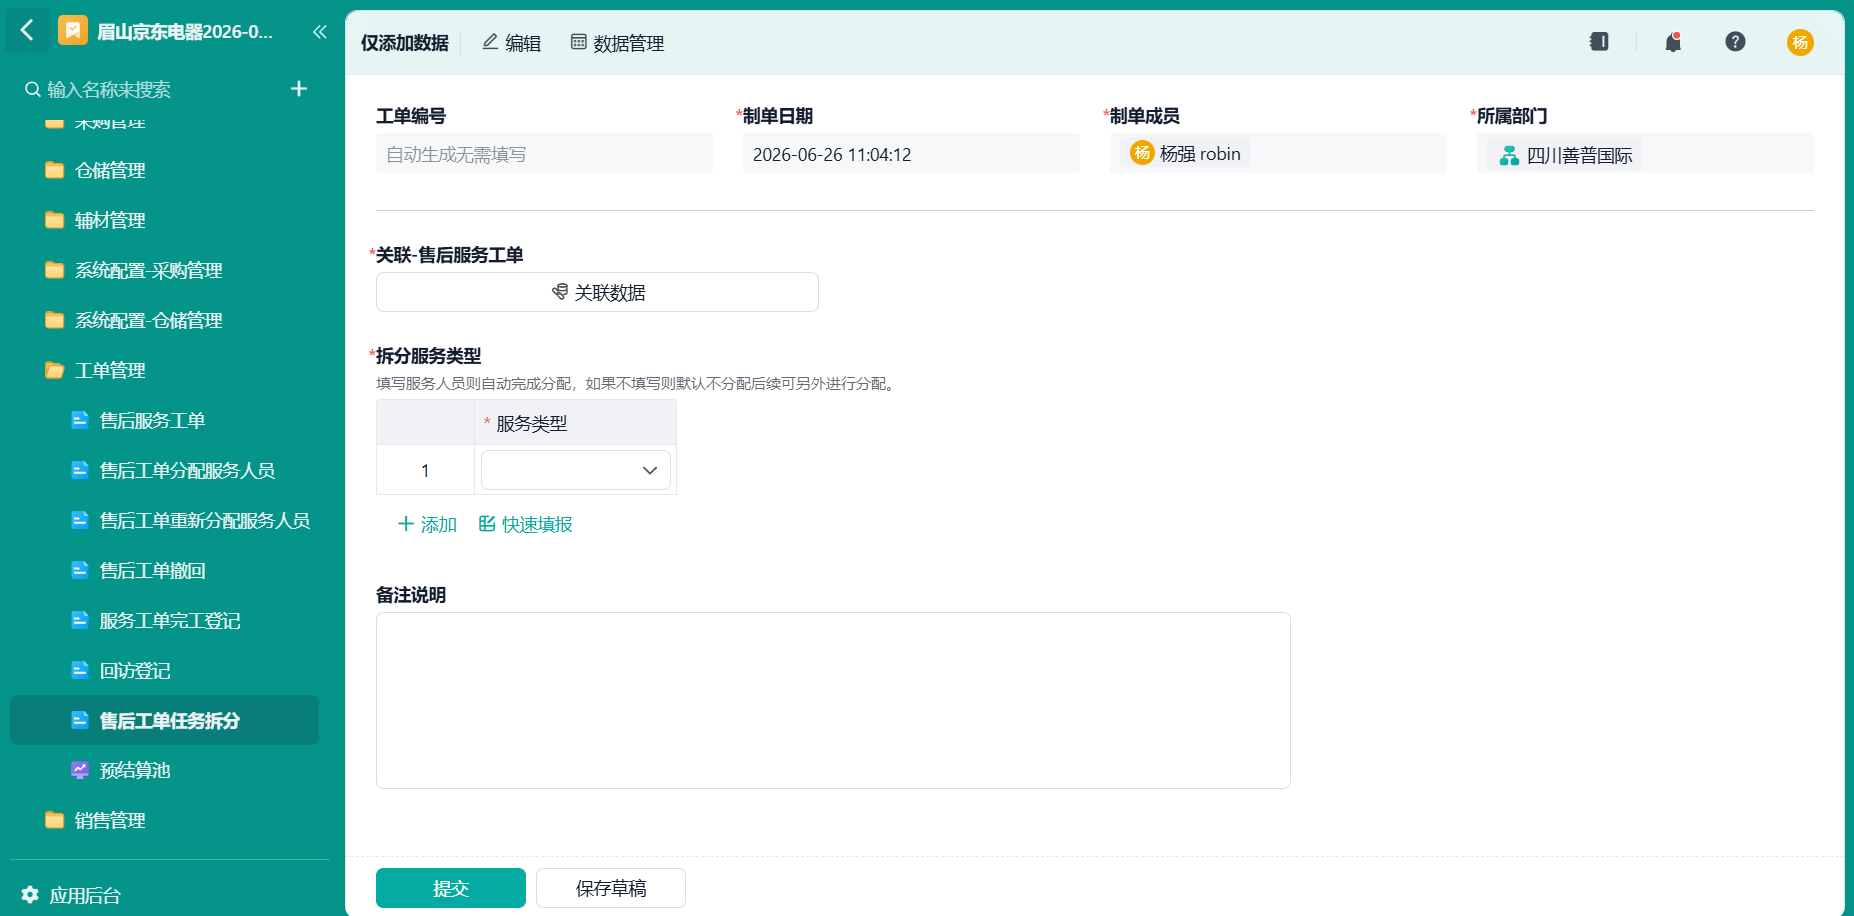
Task: Click the 数据管理 table icon
Action: 578,42
